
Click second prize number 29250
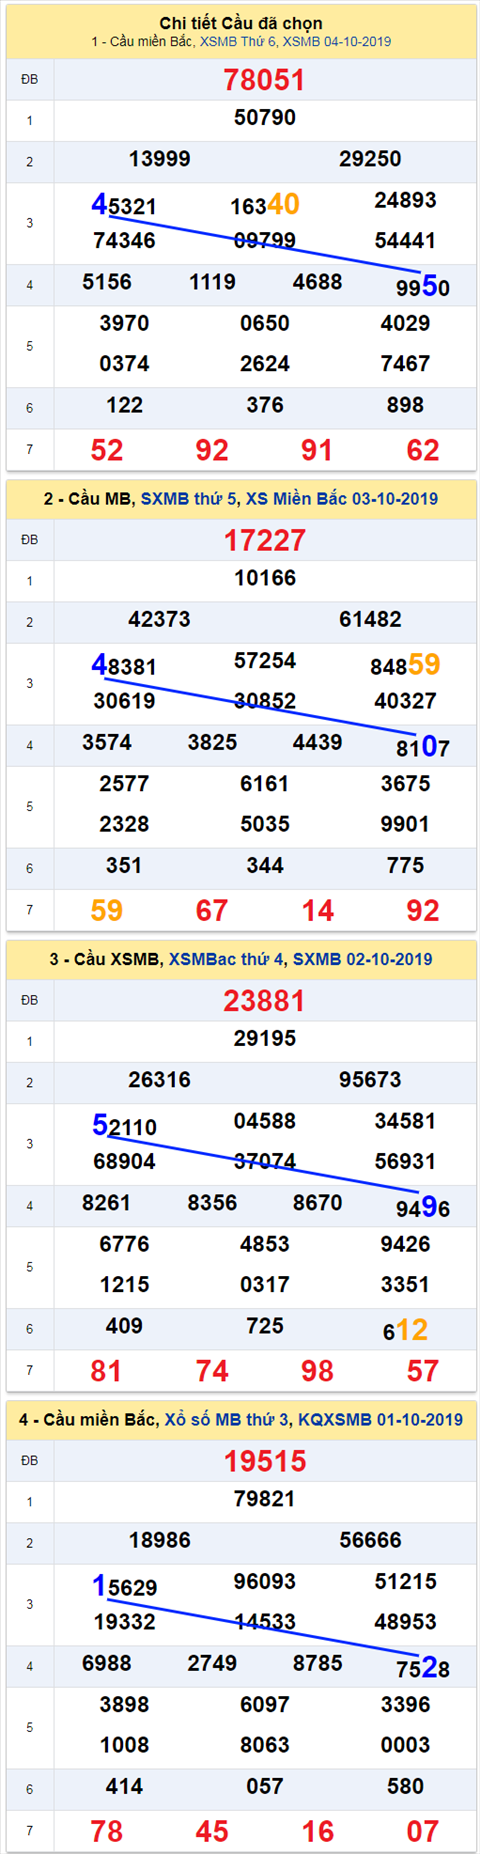370,159
